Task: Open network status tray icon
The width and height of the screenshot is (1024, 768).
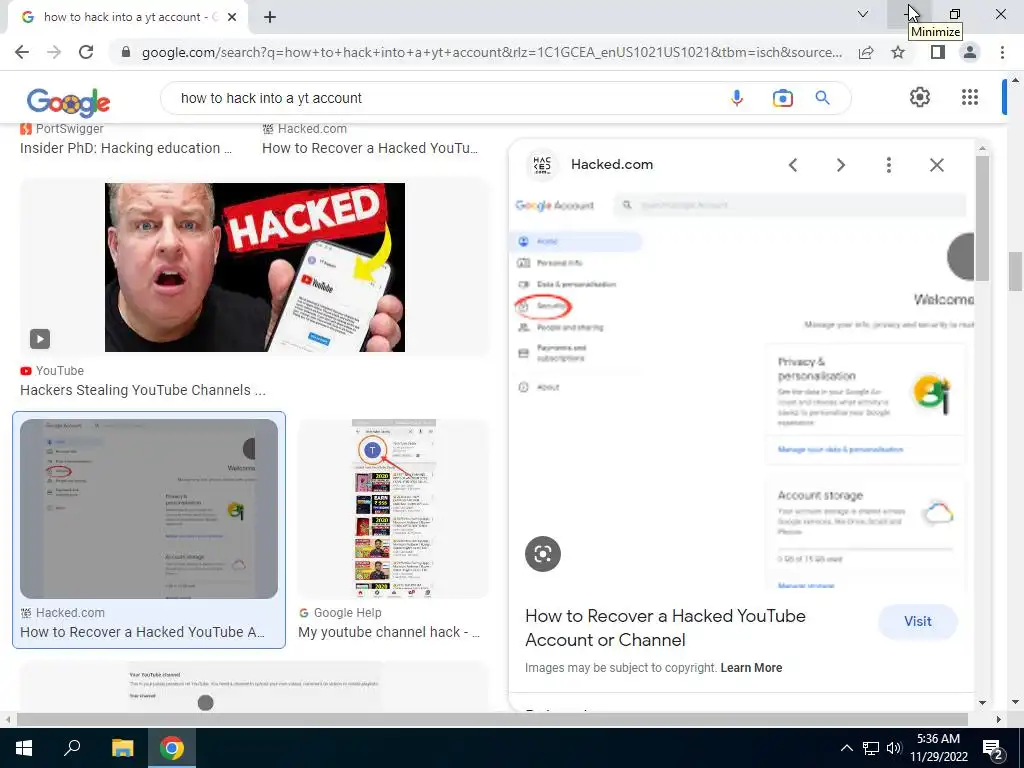Action: pos(871,748)
